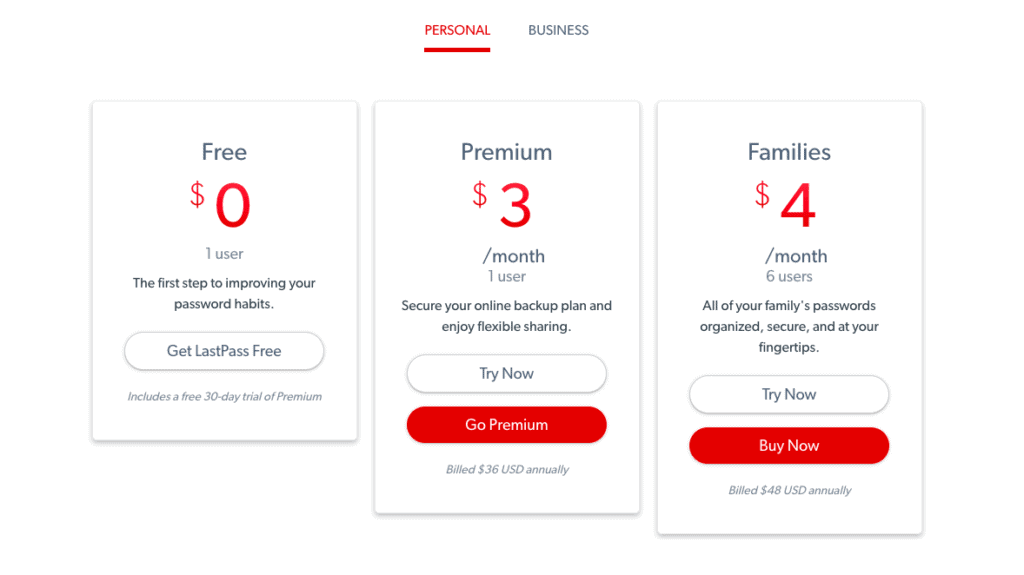
Task: Click Try Now under Premium plan
Action: (x=507, y=374)
